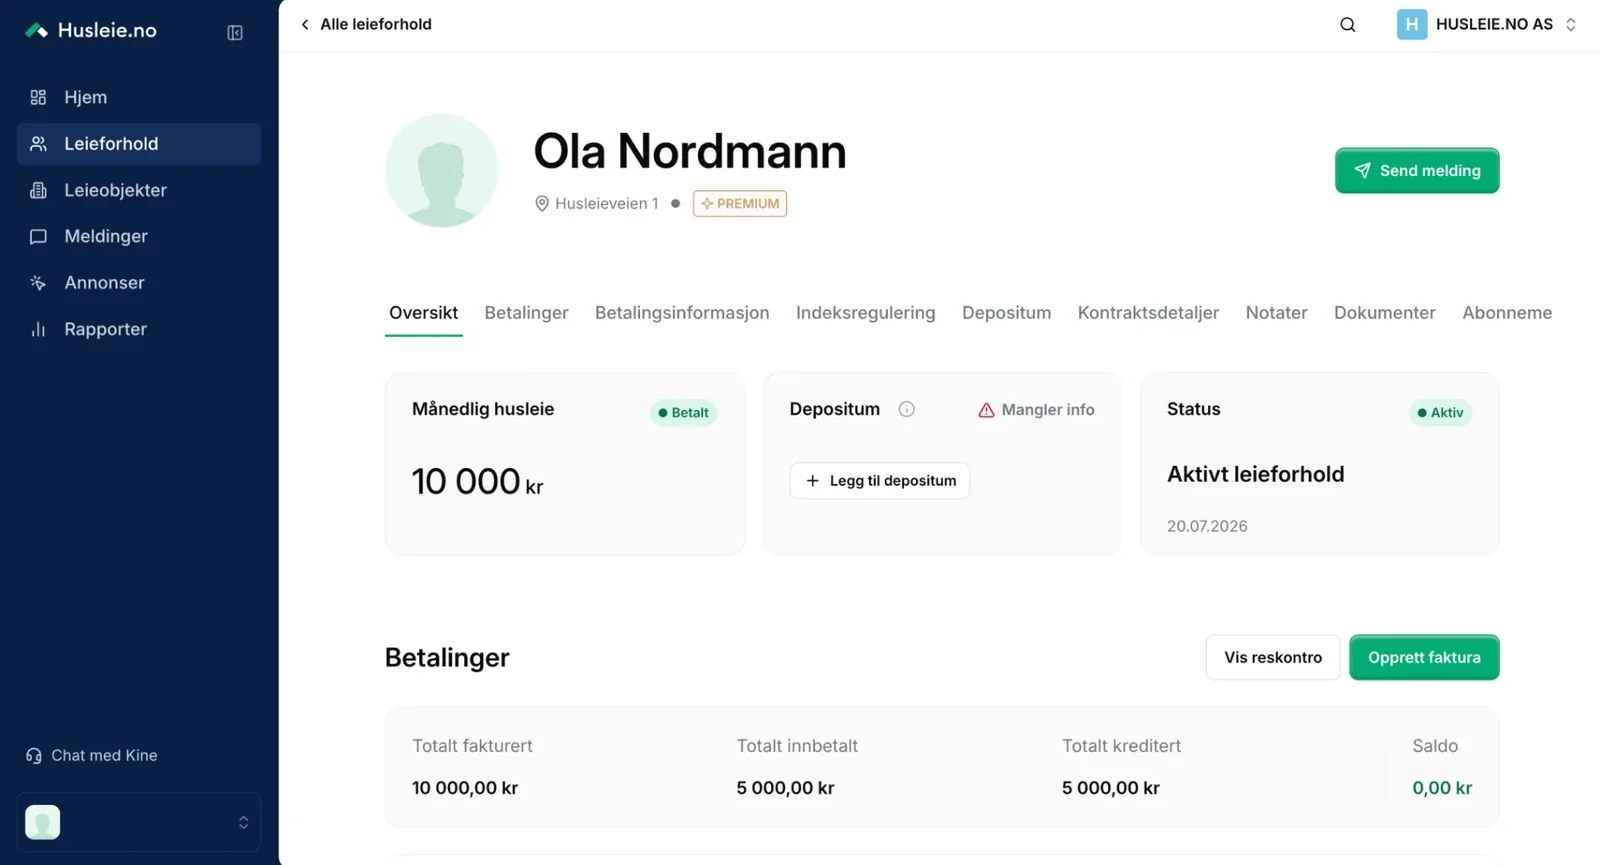Click the Husleieveien 1 address
This screenshot has height=865, width=1600.
[597, 203]
